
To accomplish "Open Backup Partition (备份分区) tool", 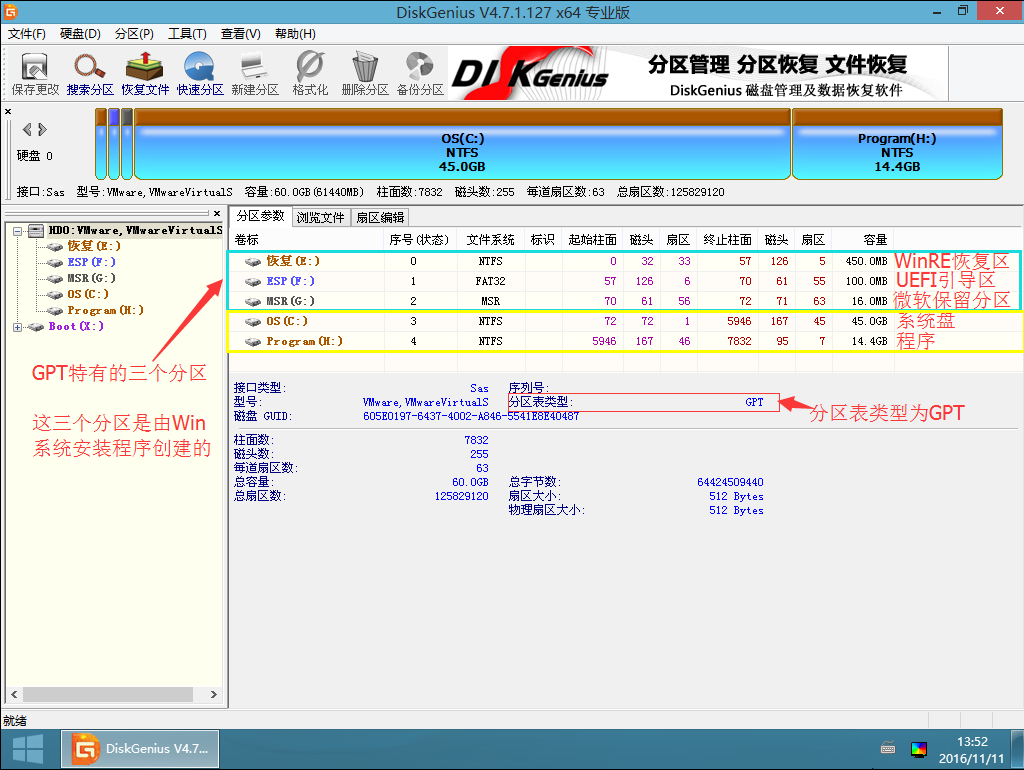I will (420, 74).
